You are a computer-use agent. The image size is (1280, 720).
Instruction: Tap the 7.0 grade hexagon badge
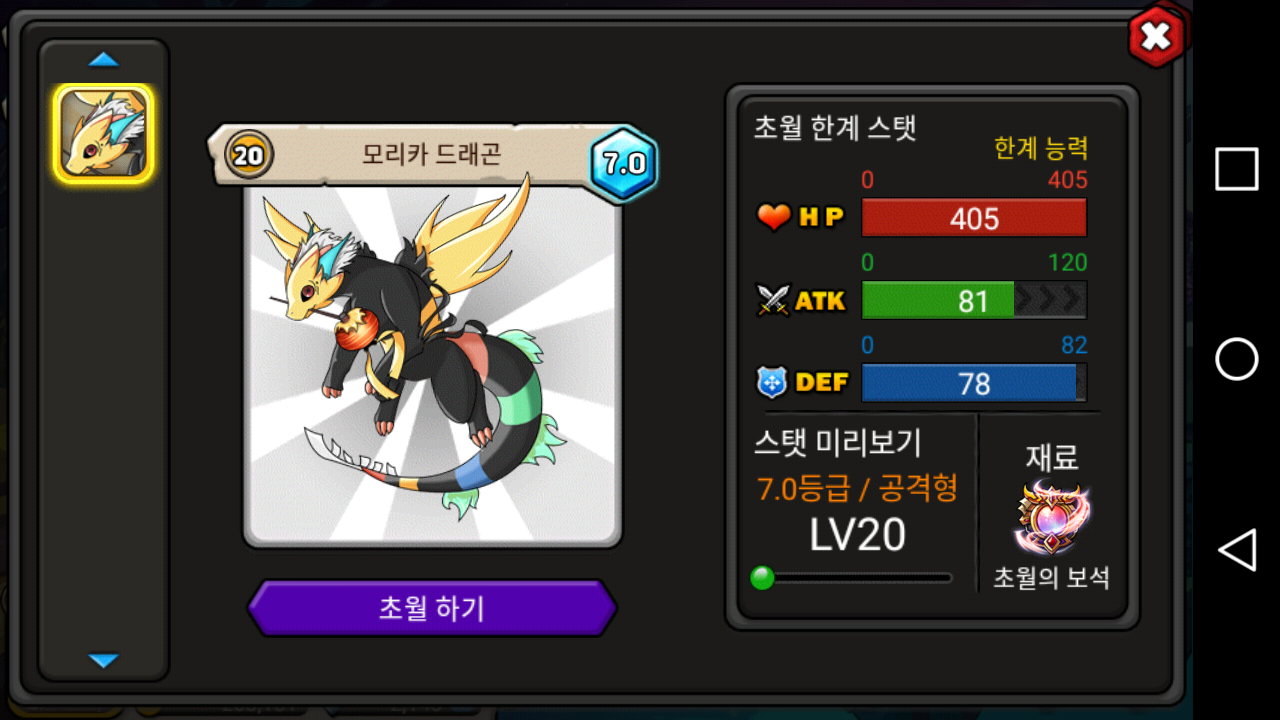(624, 163)
